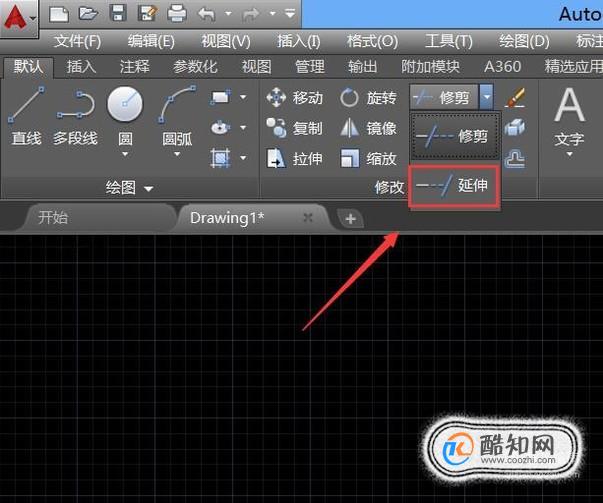The image size is (603, 503).
Task: Create a new drawing with New icon
Action: tap(59, 14)
